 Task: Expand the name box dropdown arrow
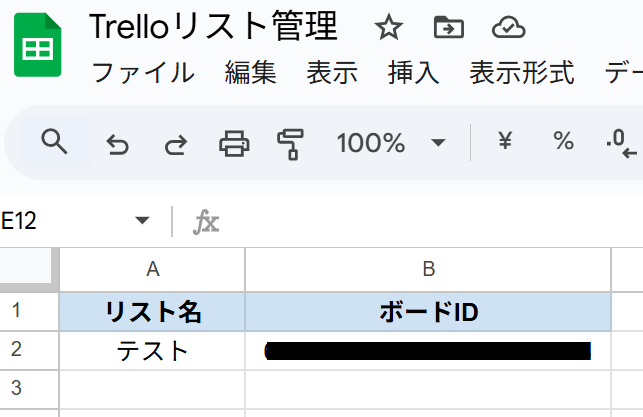(x=142, y=221)
